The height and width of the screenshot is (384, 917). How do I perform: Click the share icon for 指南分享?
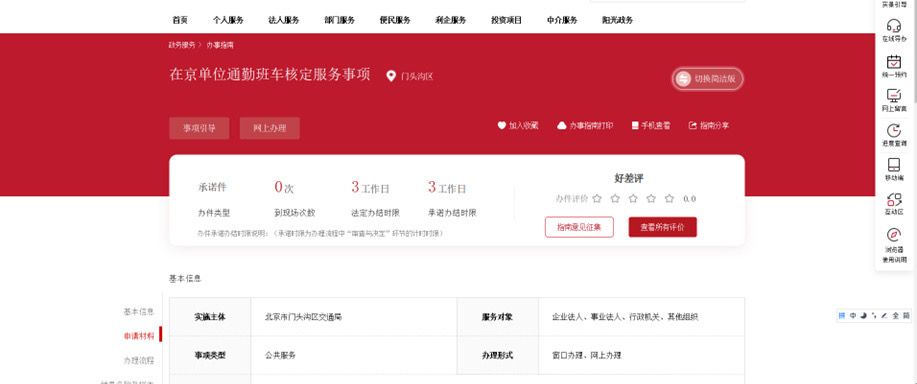click(x=693, y=125)
